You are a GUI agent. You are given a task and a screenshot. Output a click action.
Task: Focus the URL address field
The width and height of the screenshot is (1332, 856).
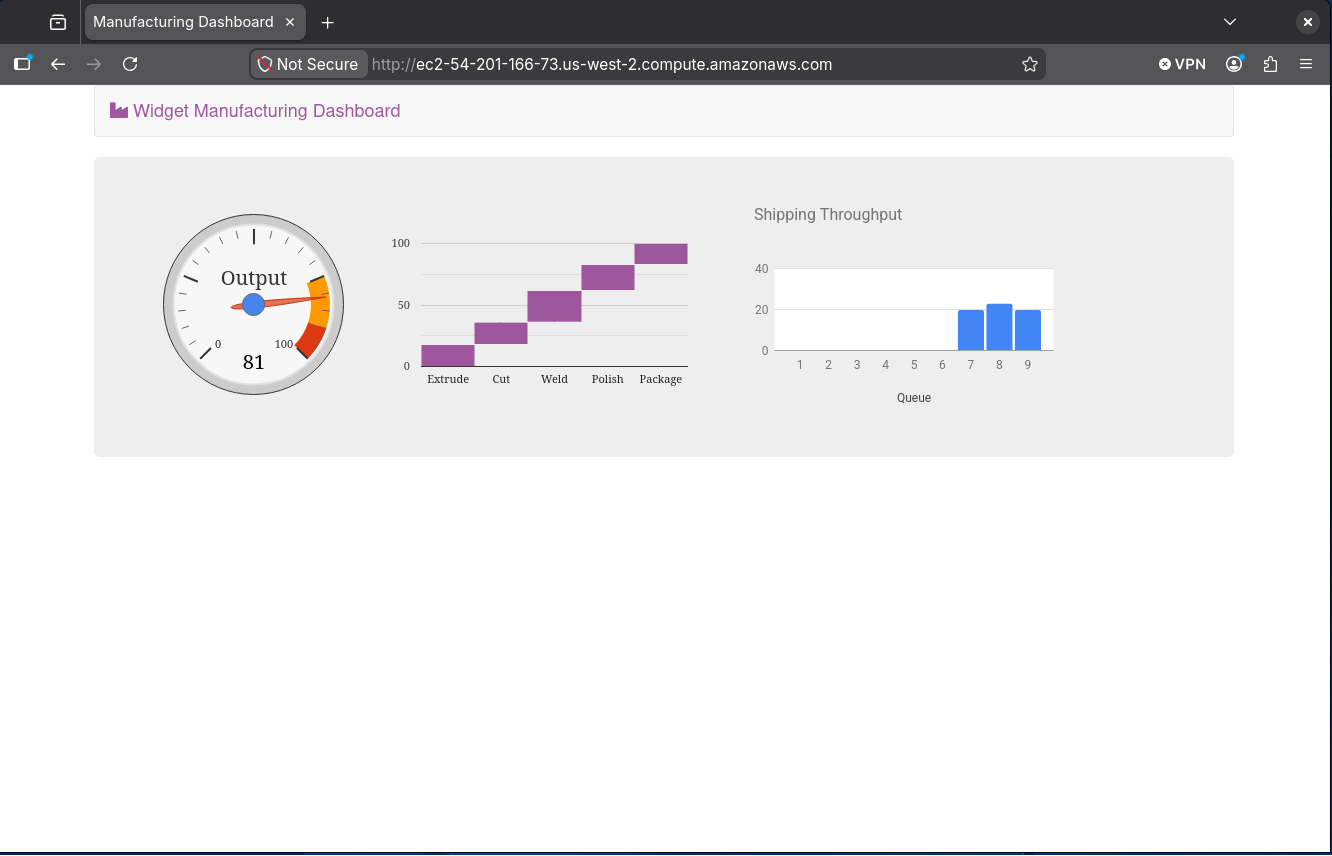point(690,64)
